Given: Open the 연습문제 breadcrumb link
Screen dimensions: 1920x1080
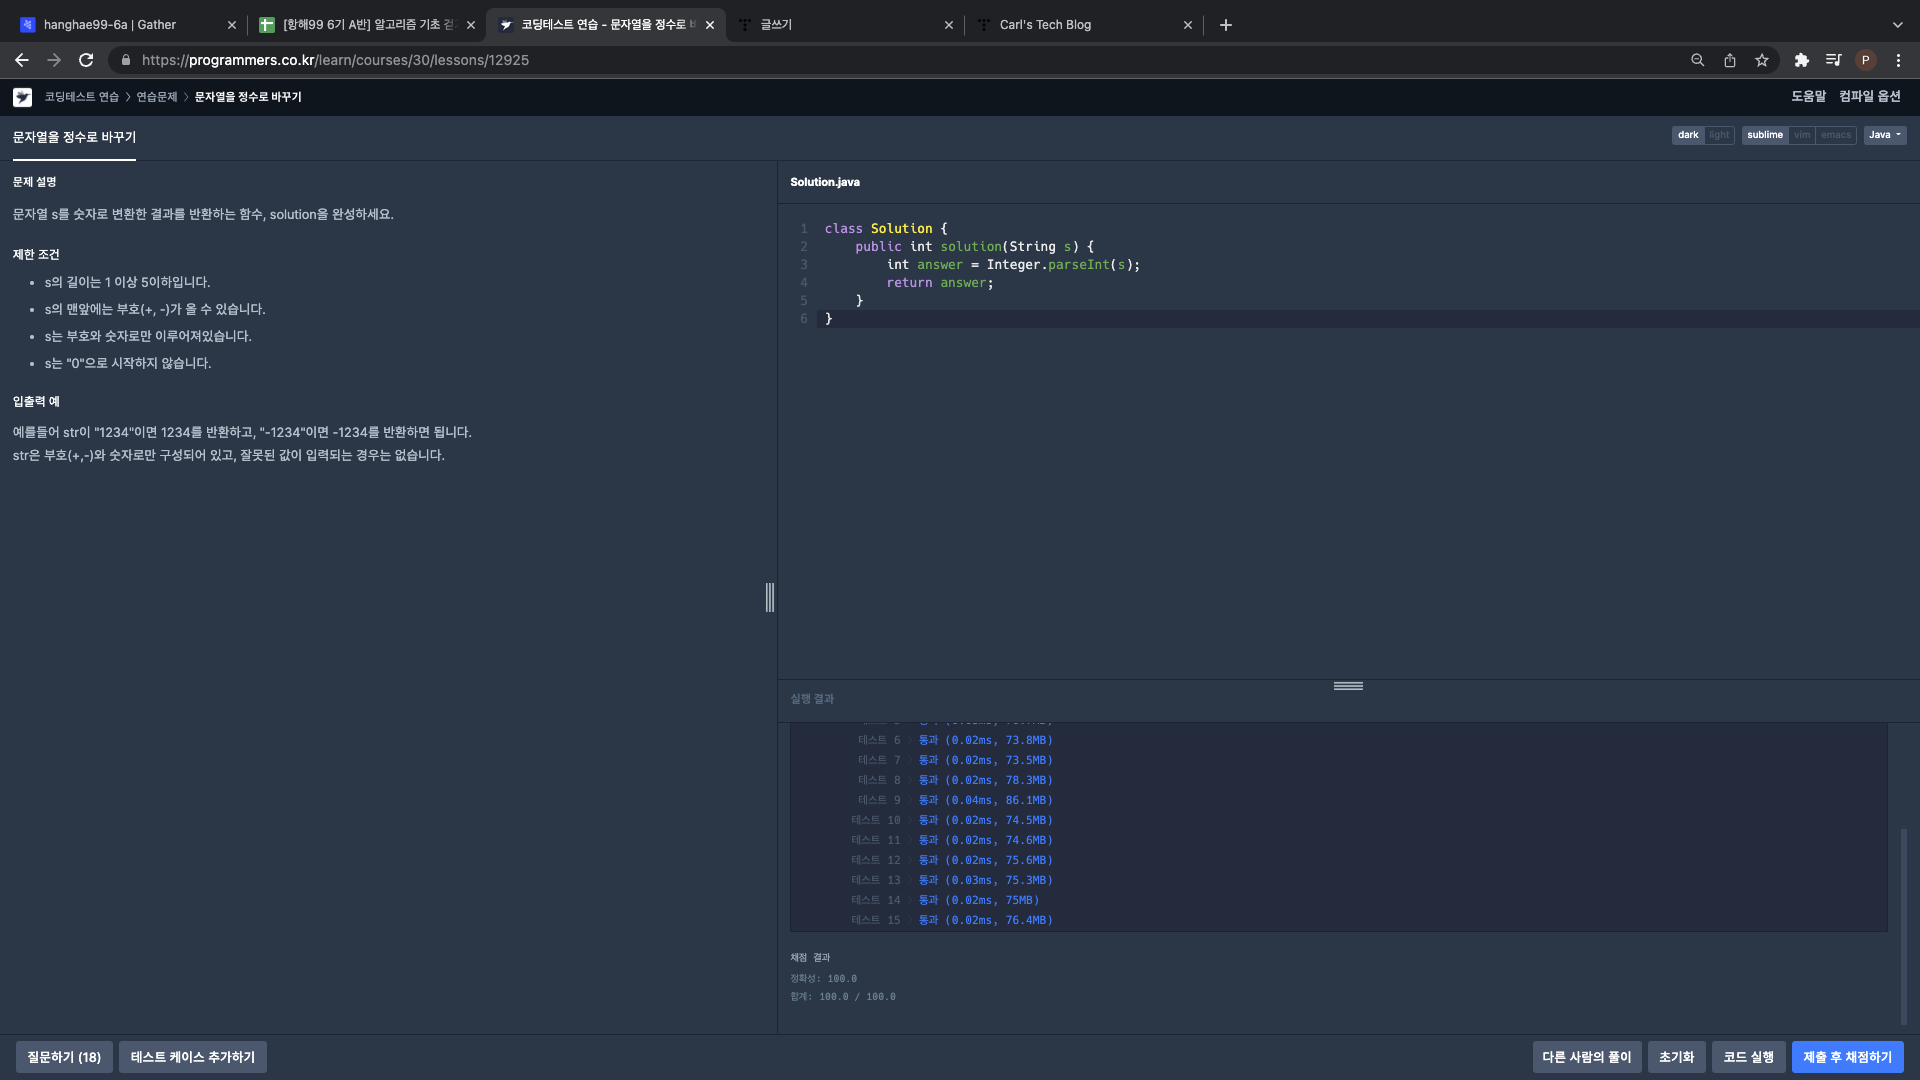Looking at the screenshot, I should pyautogui.click(x=156, y=97).
